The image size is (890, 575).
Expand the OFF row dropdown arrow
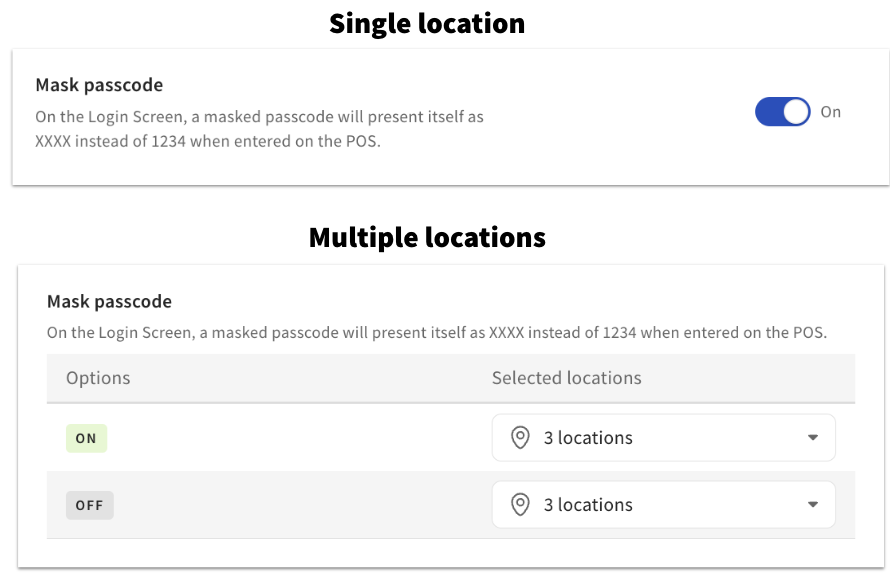point(813,505)
